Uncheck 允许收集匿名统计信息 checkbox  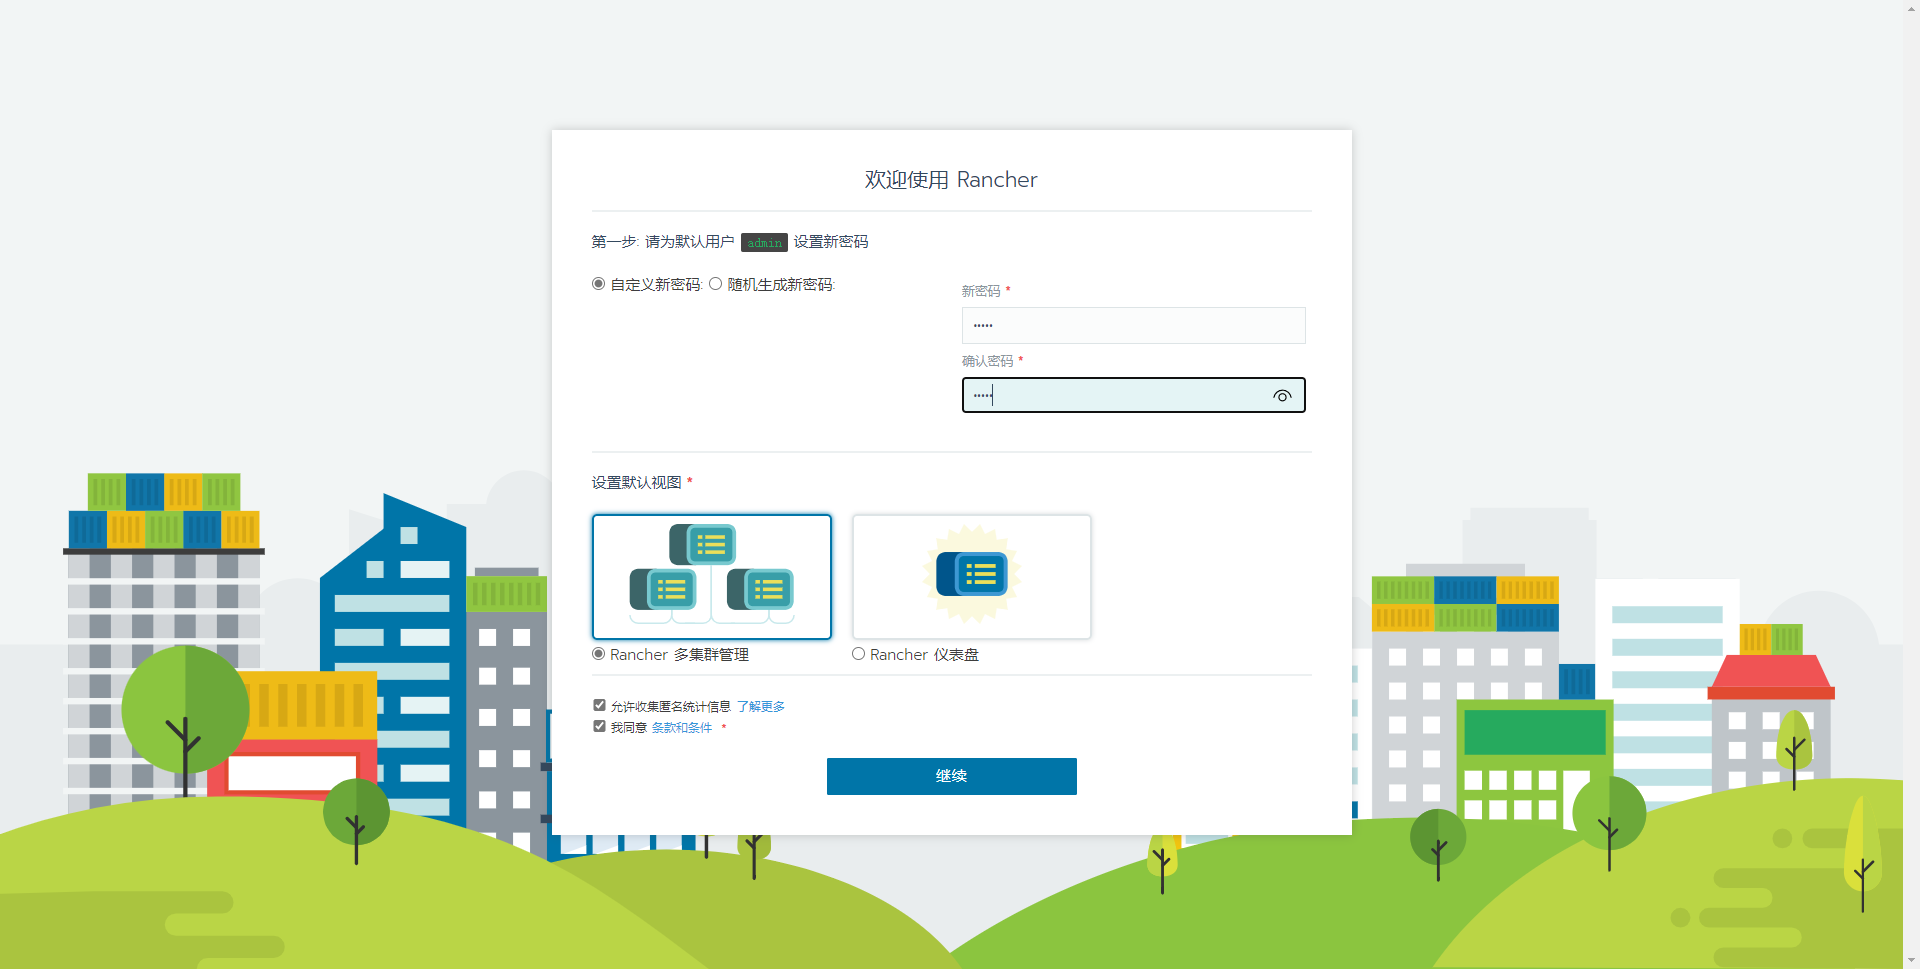(600, 705)
